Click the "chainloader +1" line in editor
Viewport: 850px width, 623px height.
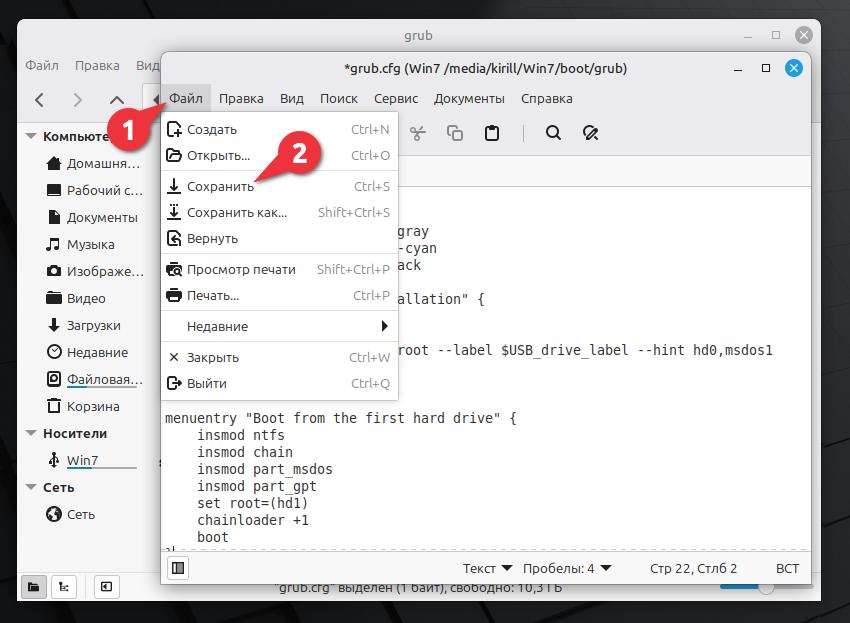click(x=253, y=520)
